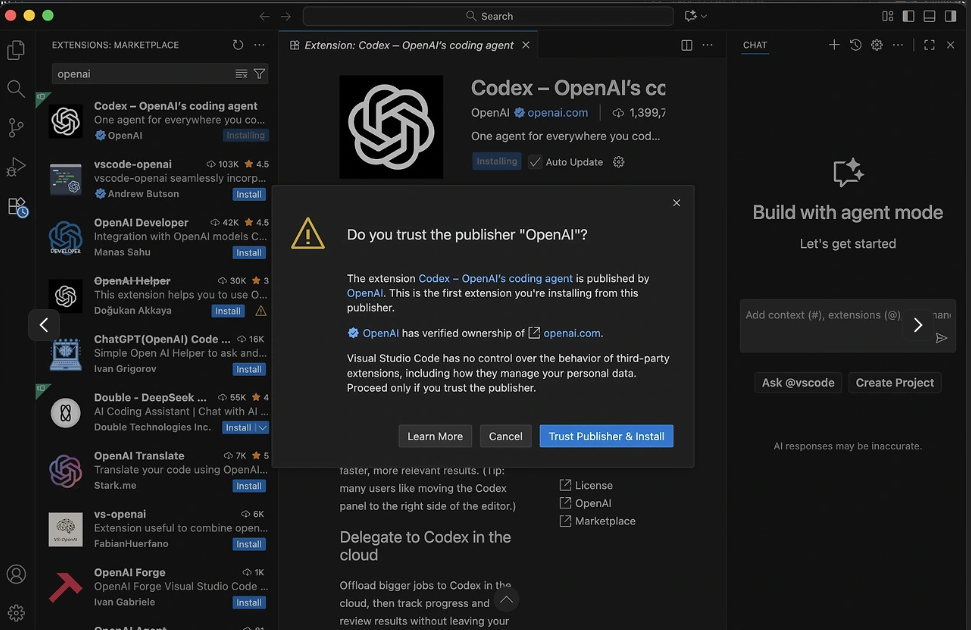The image size is (971, 630).
Task: Open chat settings gear
Action: tap(876, 45)
